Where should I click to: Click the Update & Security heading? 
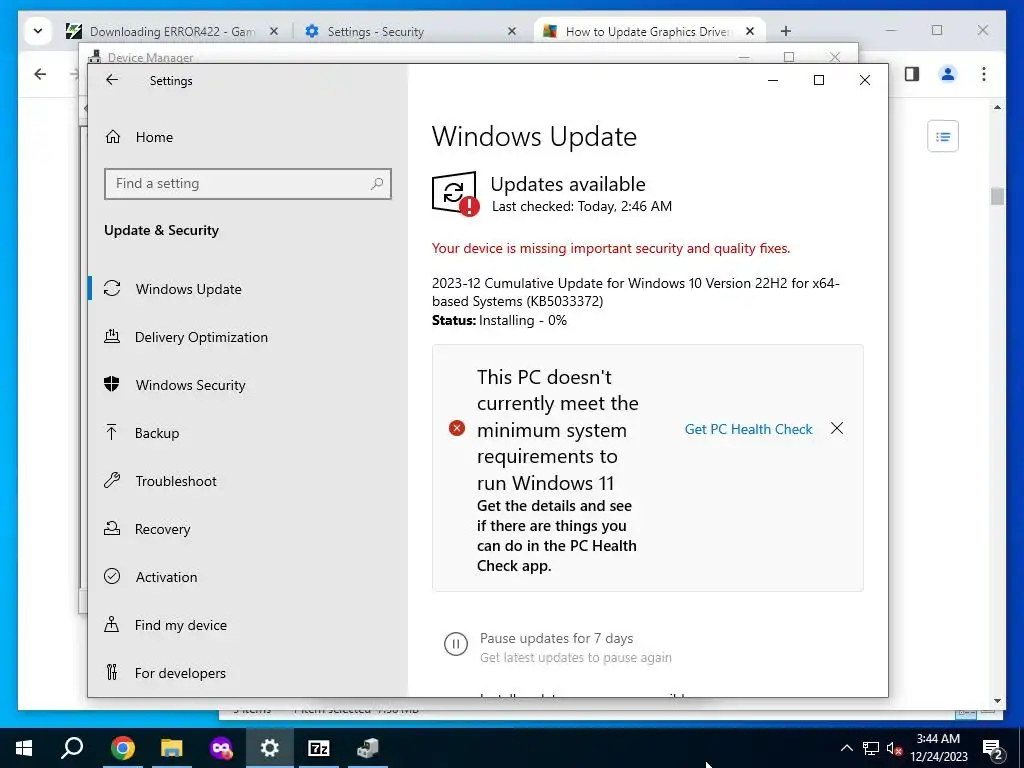coord(161,230)
